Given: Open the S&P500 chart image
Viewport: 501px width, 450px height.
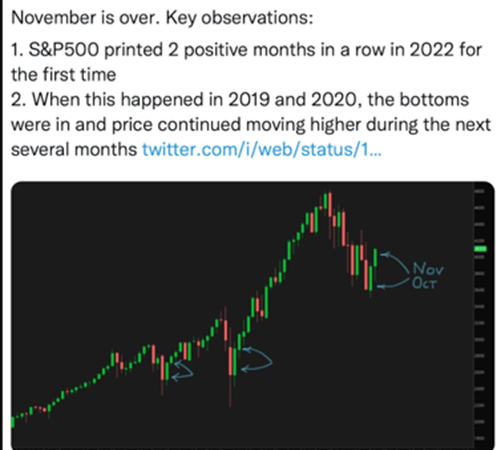Looking at the screenshot, I should (x=253, y=316).
